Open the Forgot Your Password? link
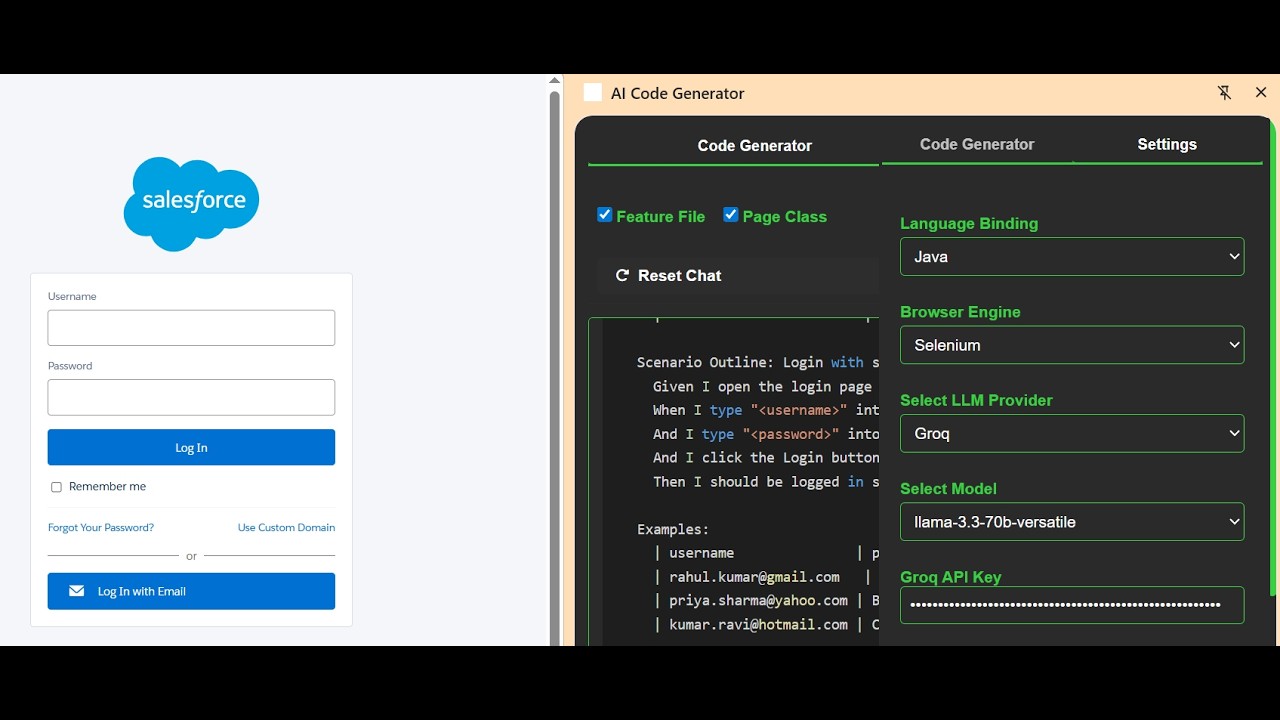Image resolution: width=1280 pixels, height=720 pixels. tap(101, 527)
